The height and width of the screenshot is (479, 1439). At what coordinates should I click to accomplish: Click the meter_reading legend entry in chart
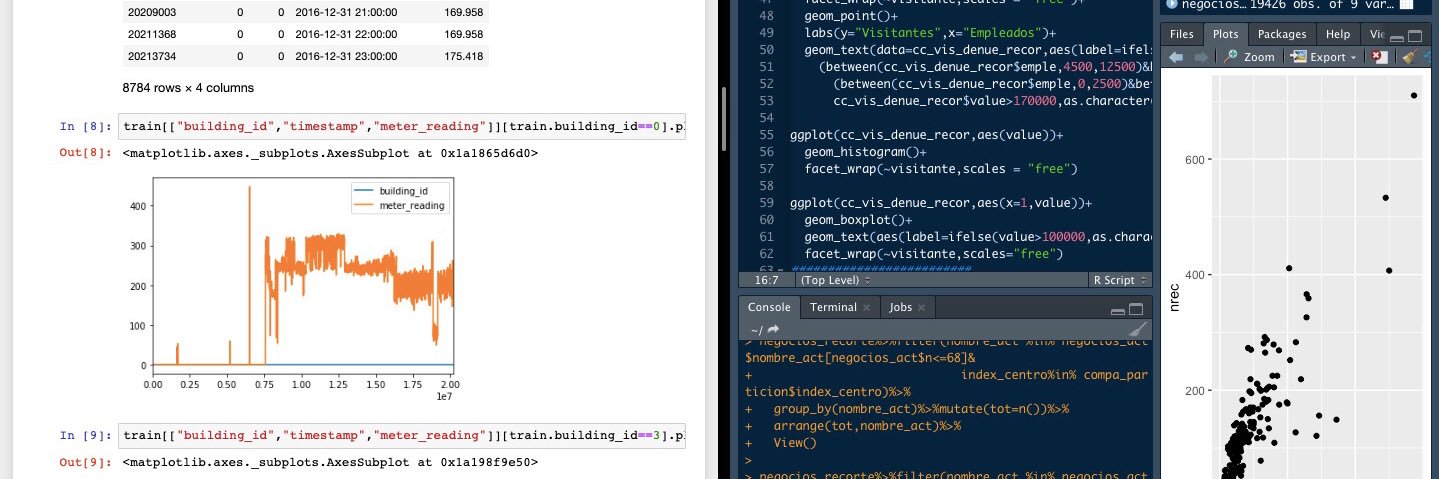tap(400, 205)
